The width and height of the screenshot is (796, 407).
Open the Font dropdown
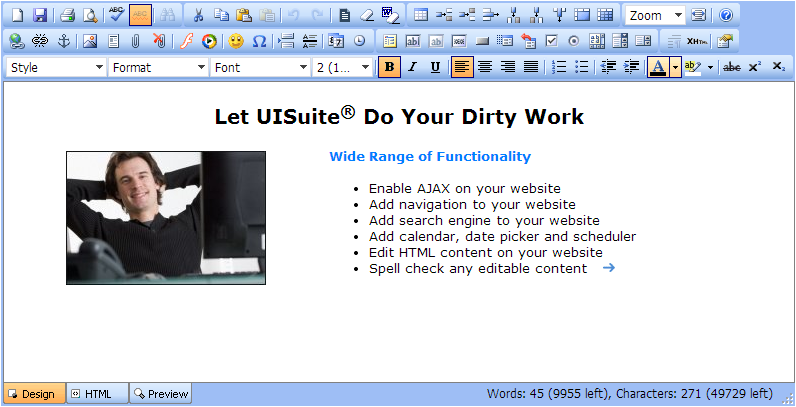tap(260, 67)
